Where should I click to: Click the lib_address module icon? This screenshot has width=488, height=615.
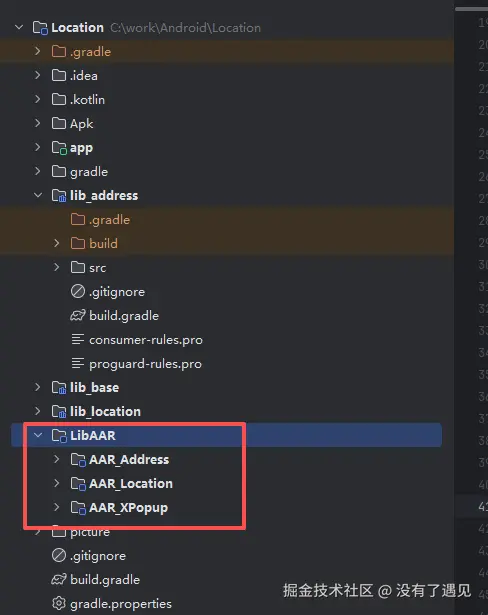coord(59,195)
